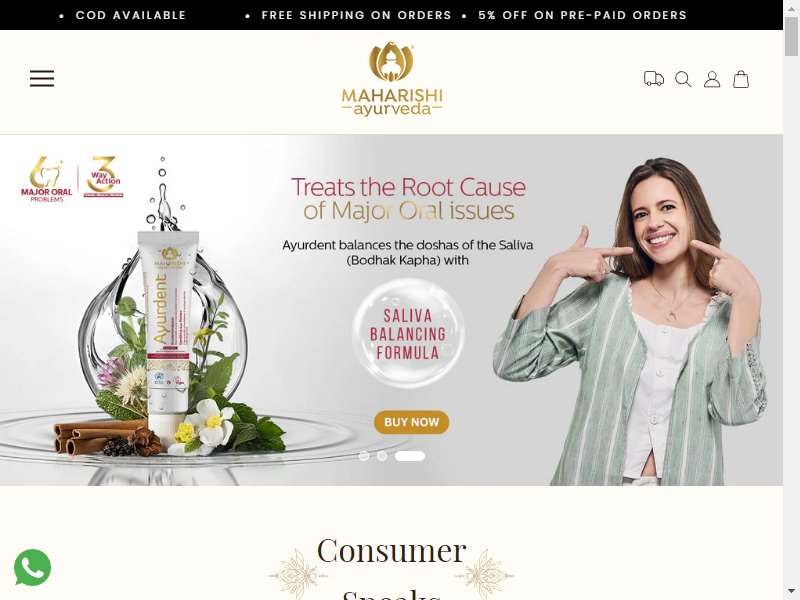Click the Maharishi Ayurveda logo
The width and height of the screenshot is (800, 600).
pos(391,79)
